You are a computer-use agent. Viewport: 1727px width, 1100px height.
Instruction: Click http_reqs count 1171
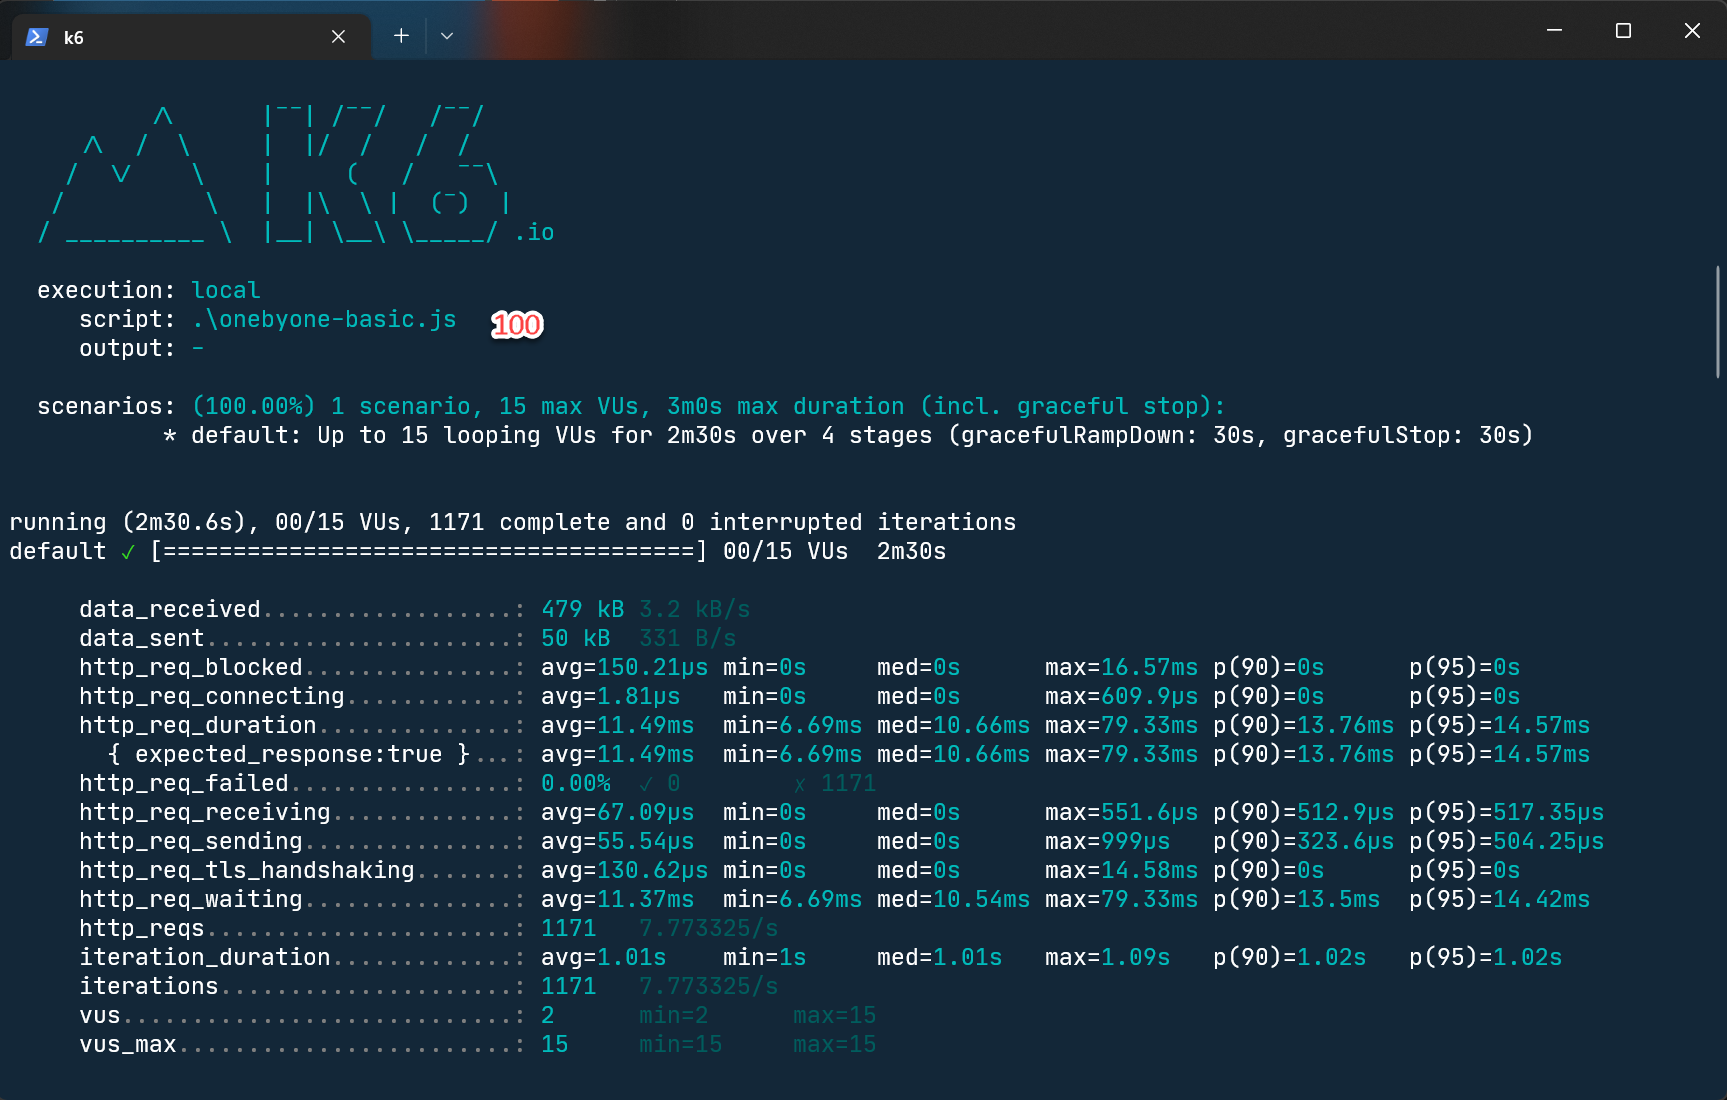(x=569, y=928)
